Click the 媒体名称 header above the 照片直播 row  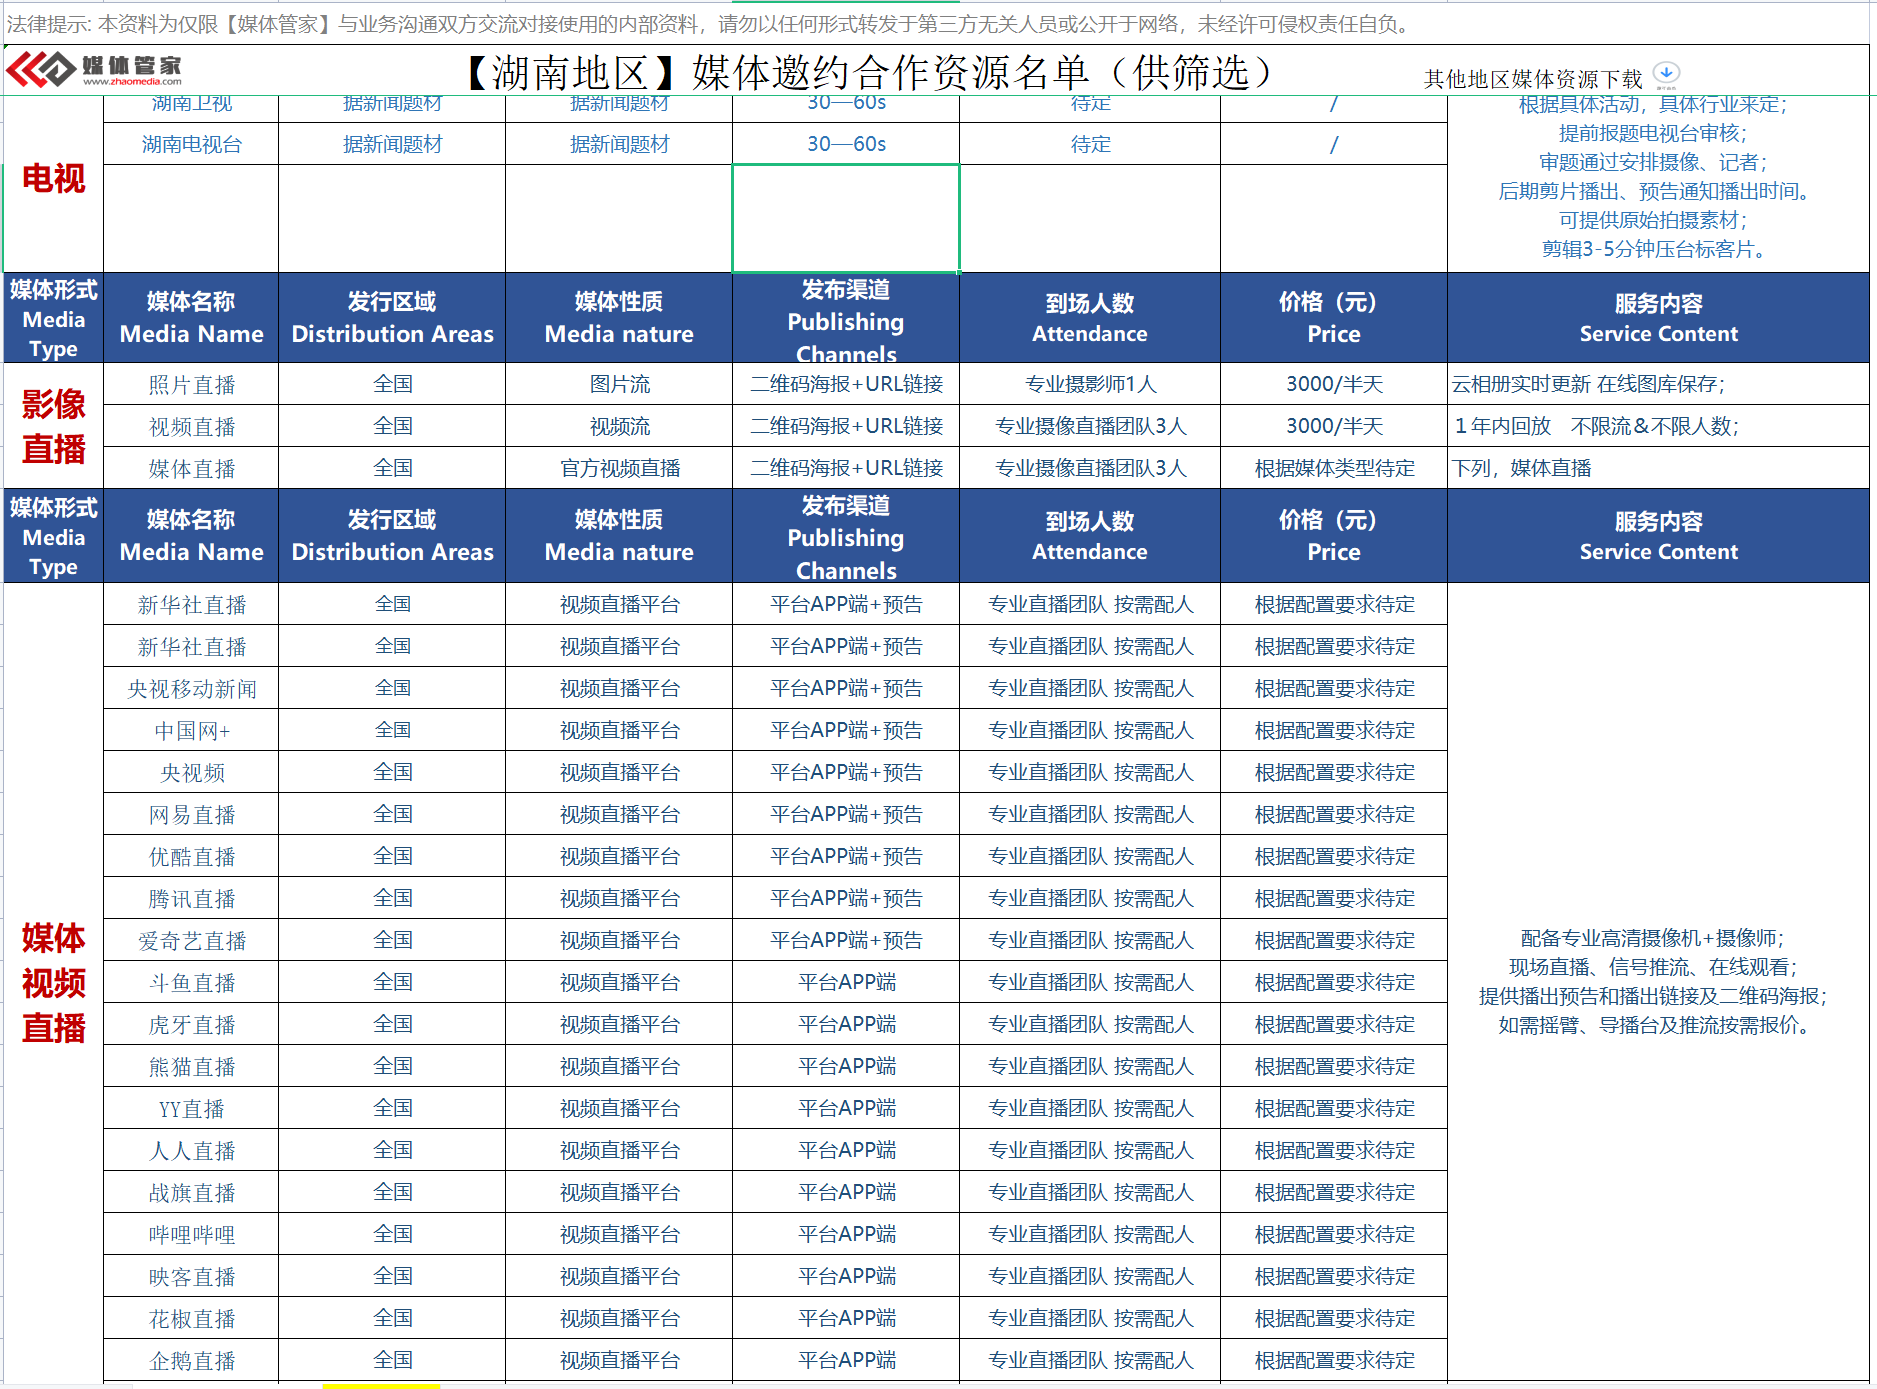coord(191,317)
